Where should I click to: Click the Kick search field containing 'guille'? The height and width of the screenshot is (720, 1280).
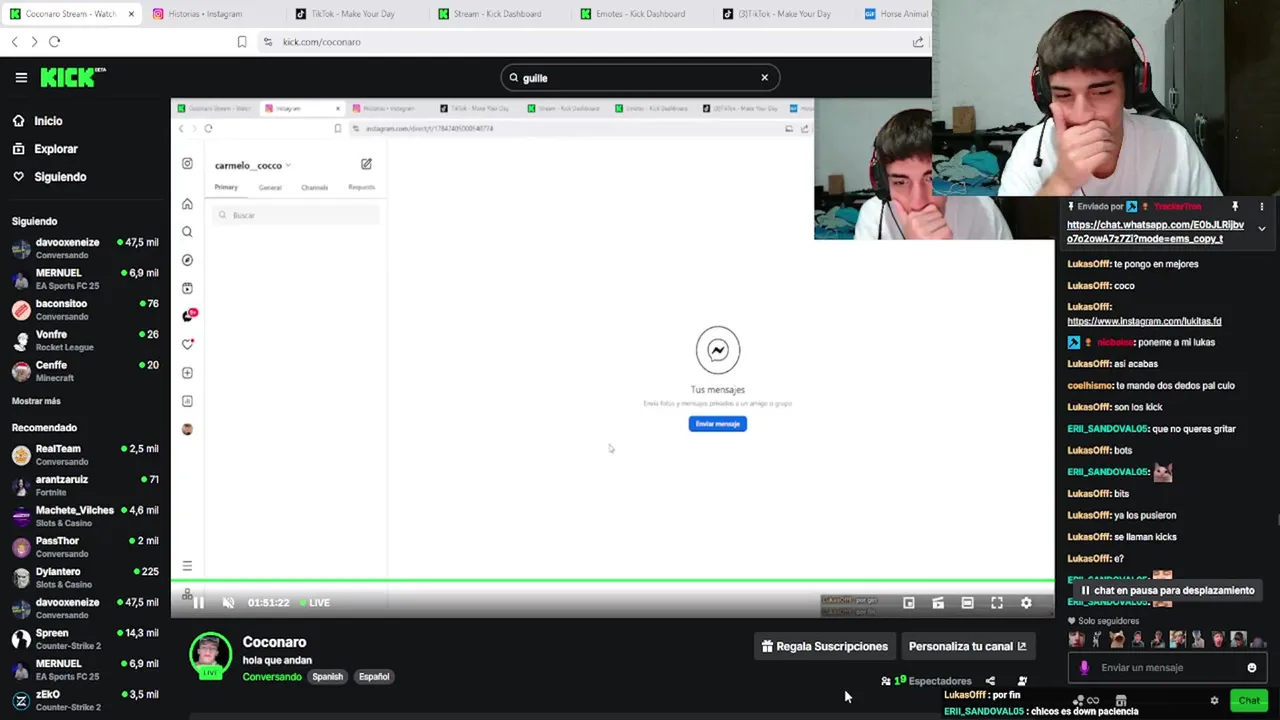(640, 77)
